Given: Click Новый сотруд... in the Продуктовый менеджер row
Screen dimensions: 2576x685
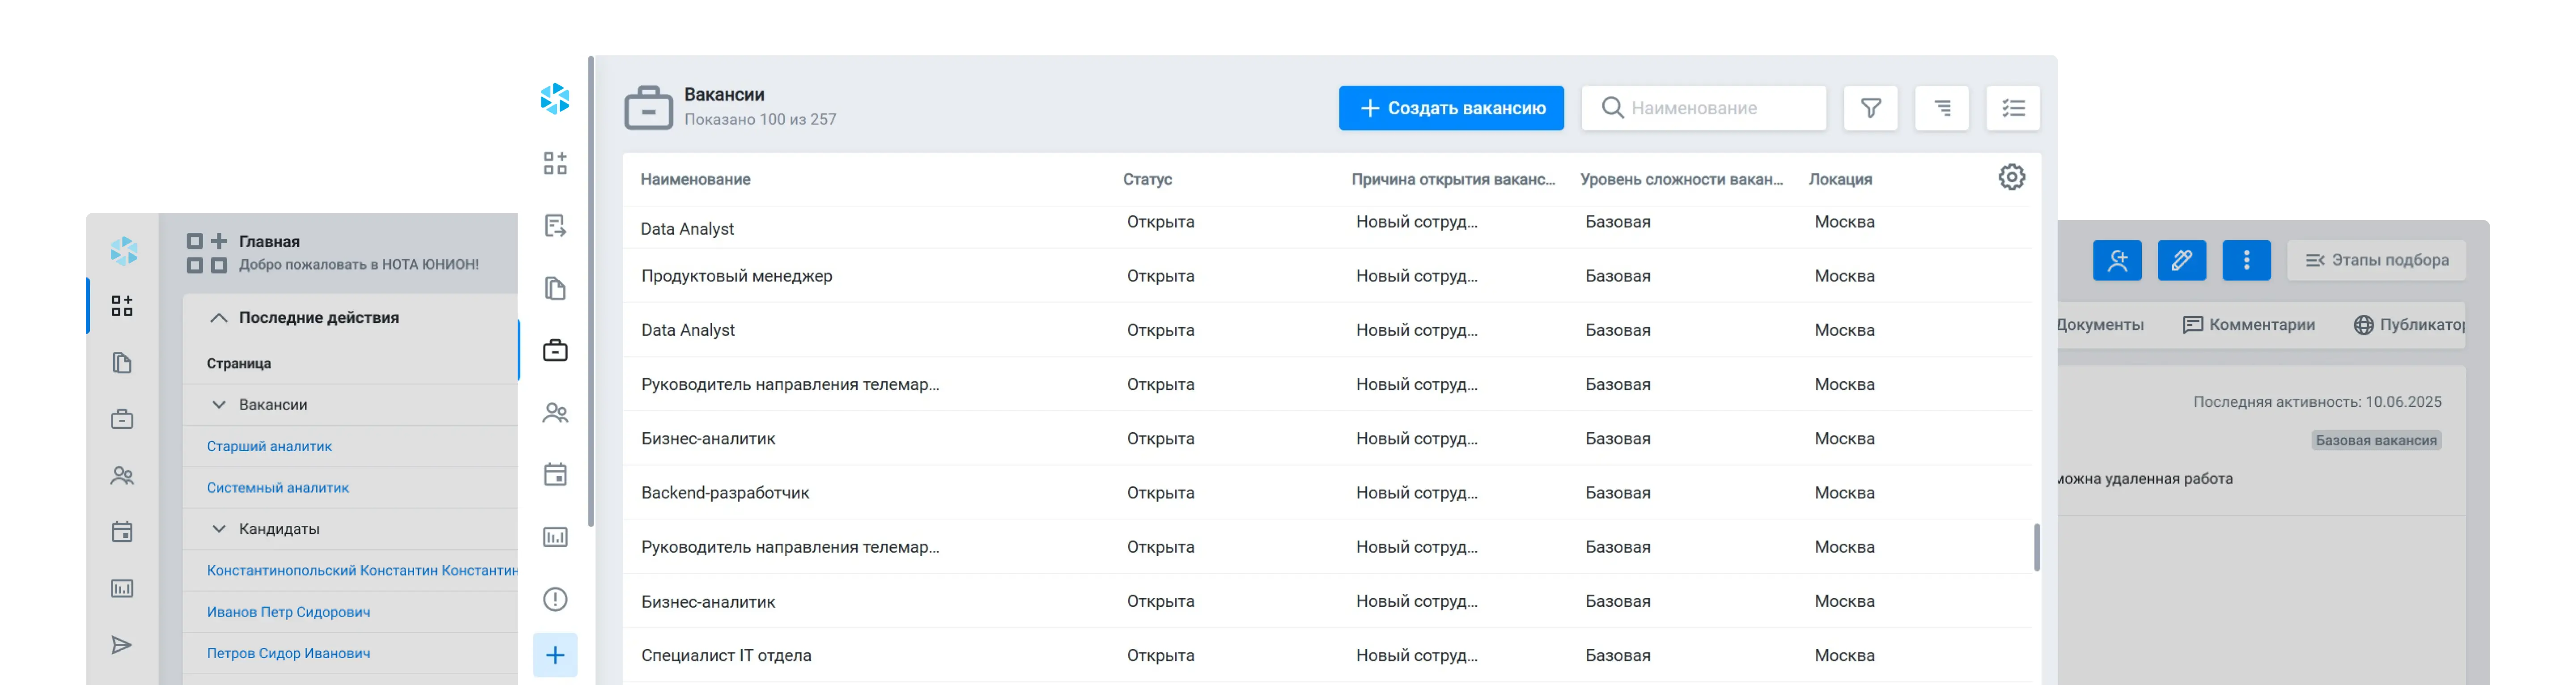Looking at the screenshot, I should click(x=1416, y=276).
